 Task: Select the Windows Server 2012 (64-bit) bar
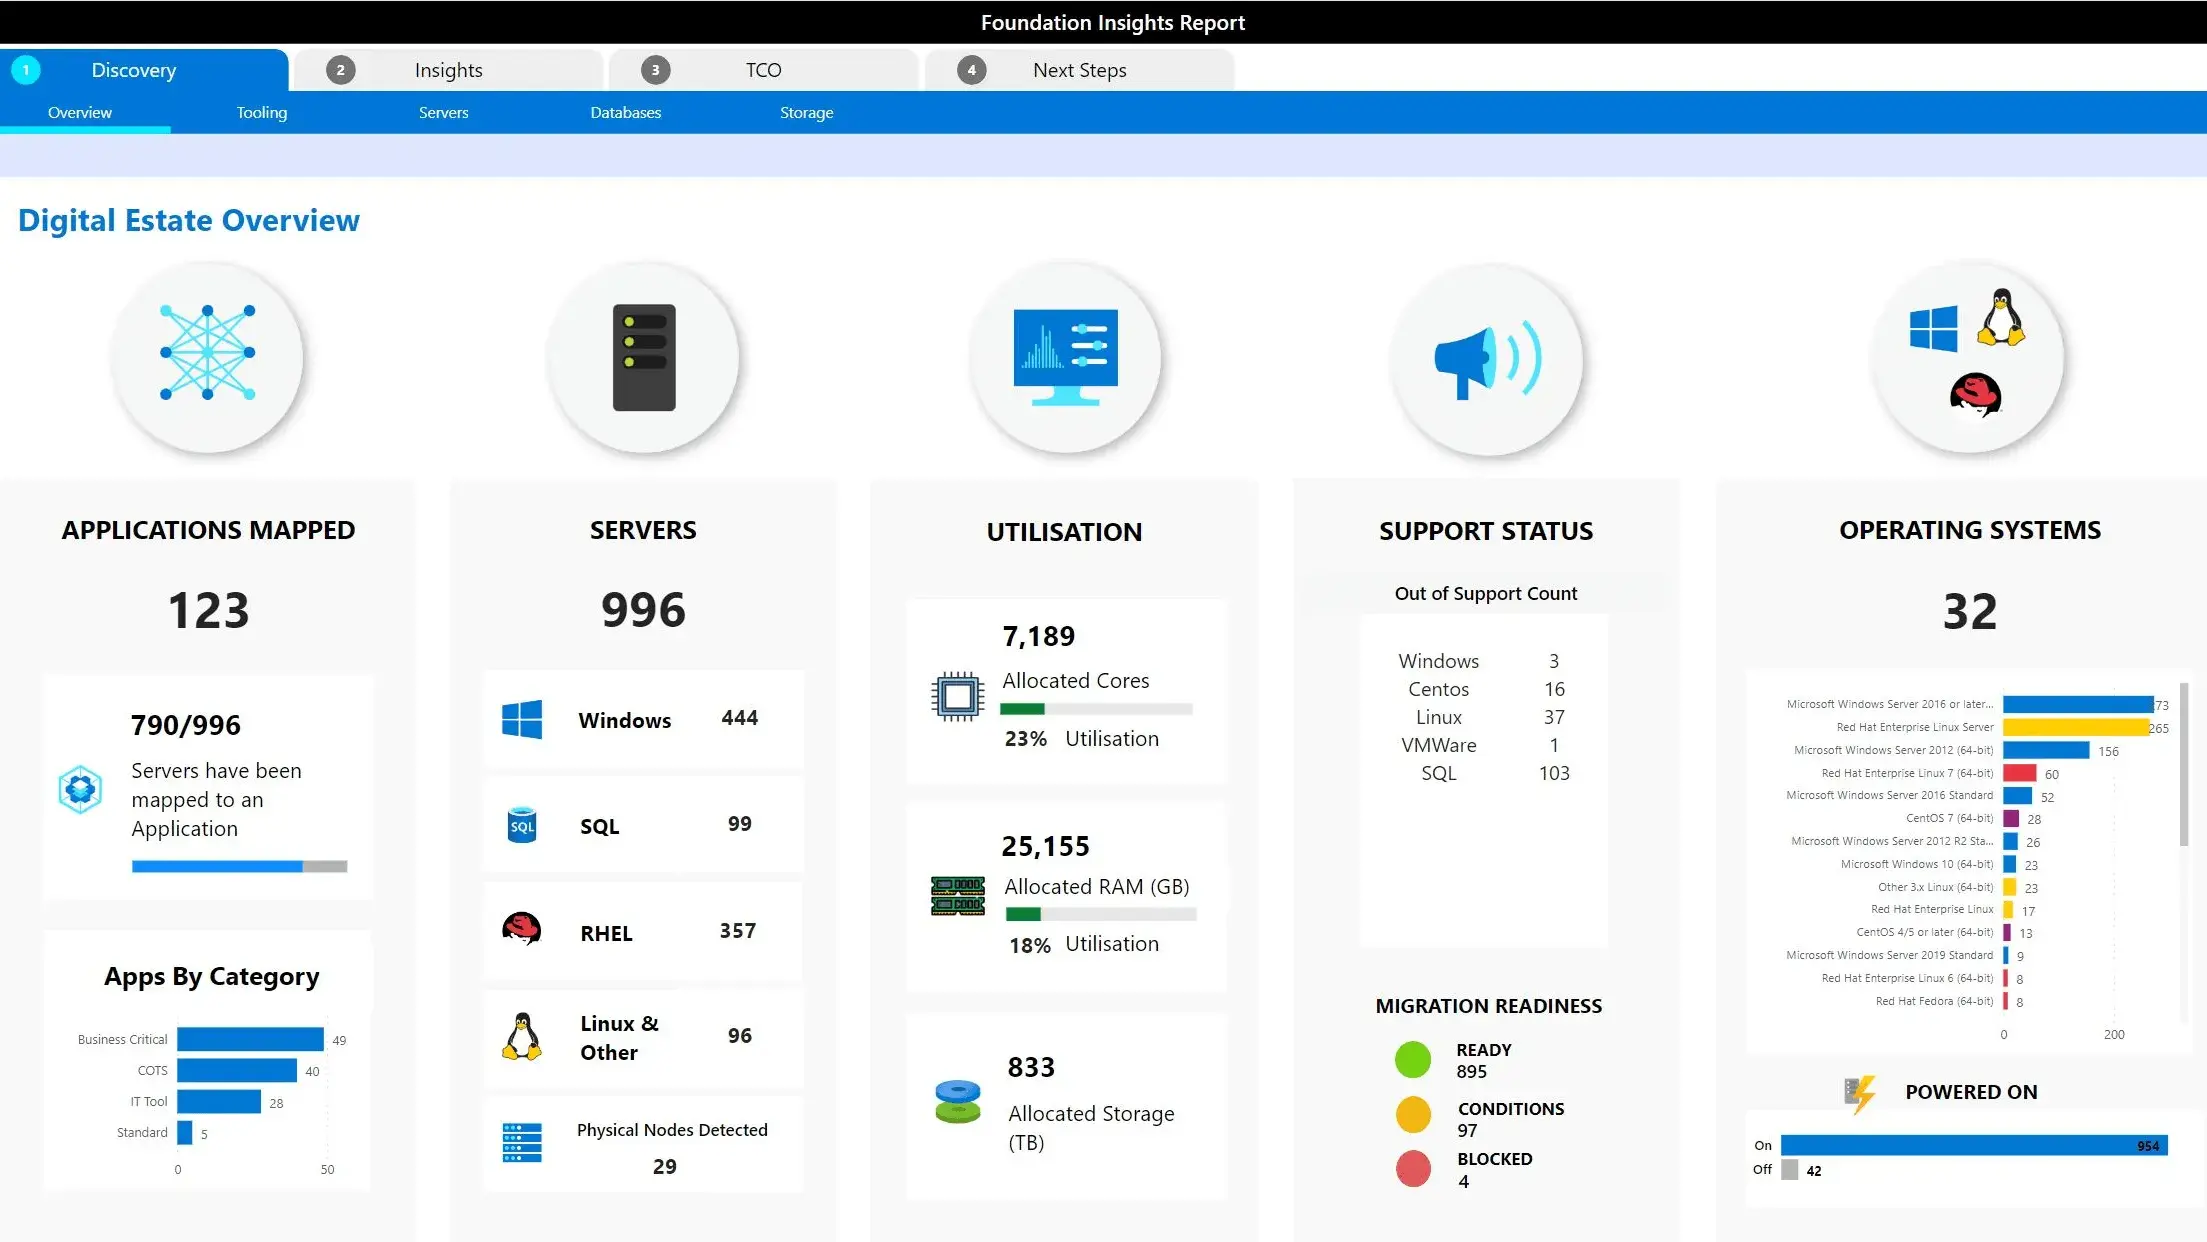[x=2046, y=750]
